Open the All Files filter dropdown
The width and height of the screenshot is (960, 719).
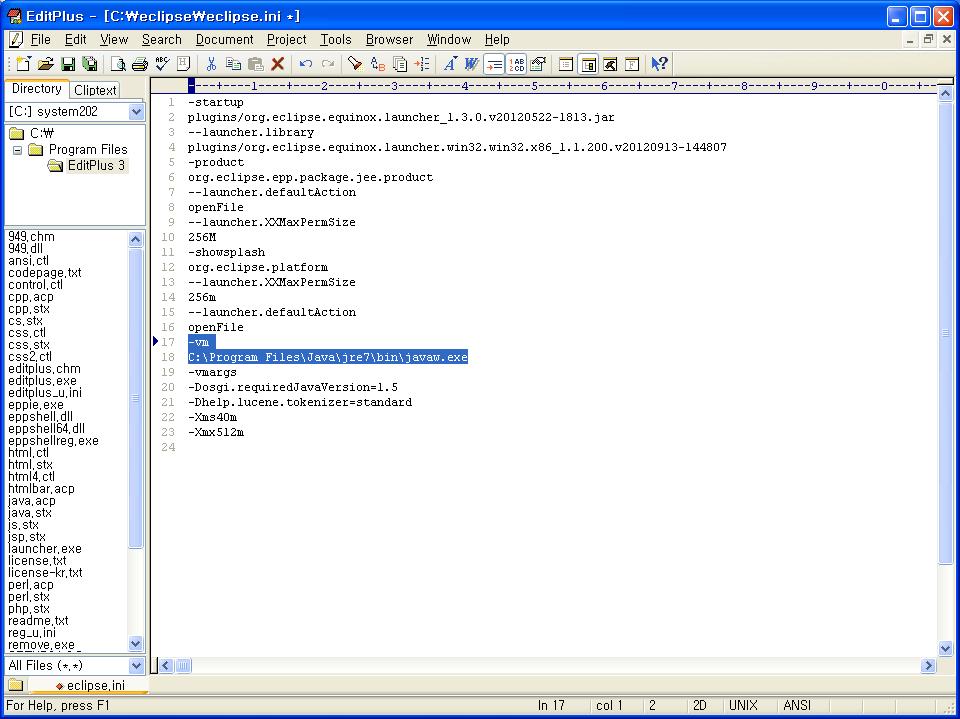[136, 665]
